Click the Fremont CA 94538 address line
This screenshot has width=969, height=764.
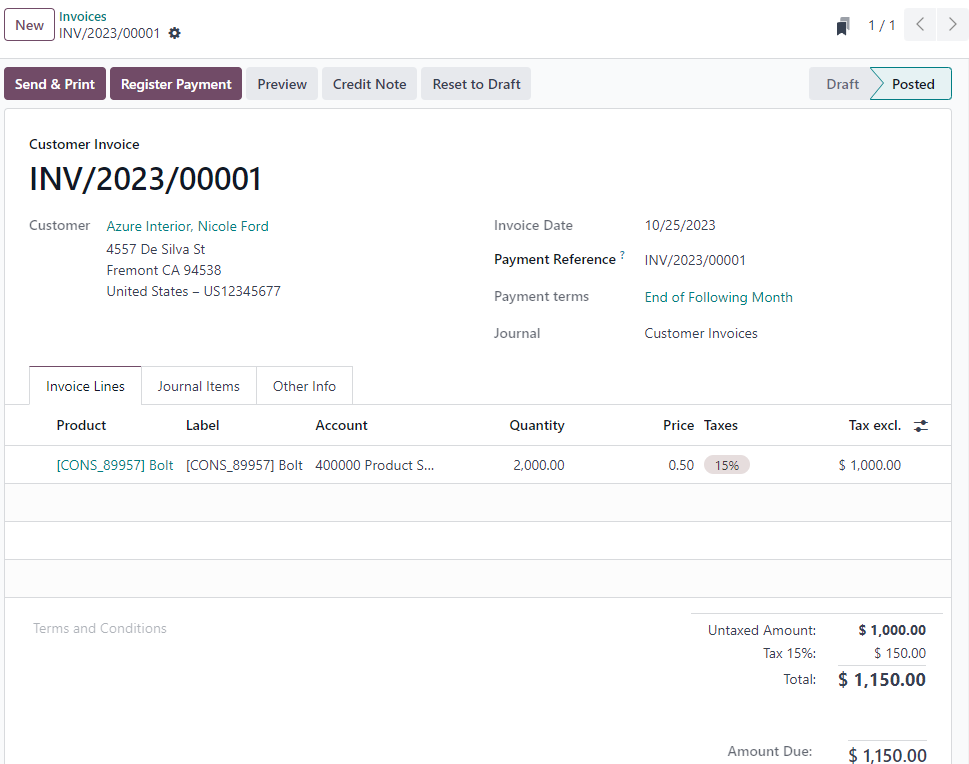164,270
